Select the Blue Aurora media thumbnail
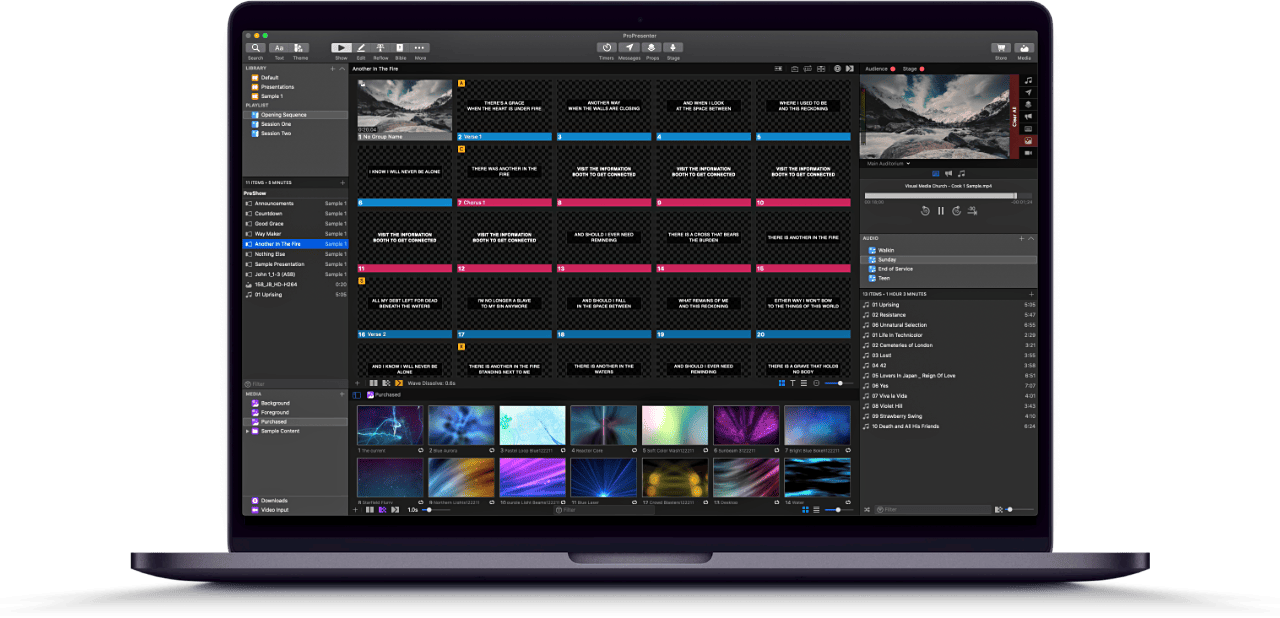This screenshot has height=618, width=1280. (461, 424)
